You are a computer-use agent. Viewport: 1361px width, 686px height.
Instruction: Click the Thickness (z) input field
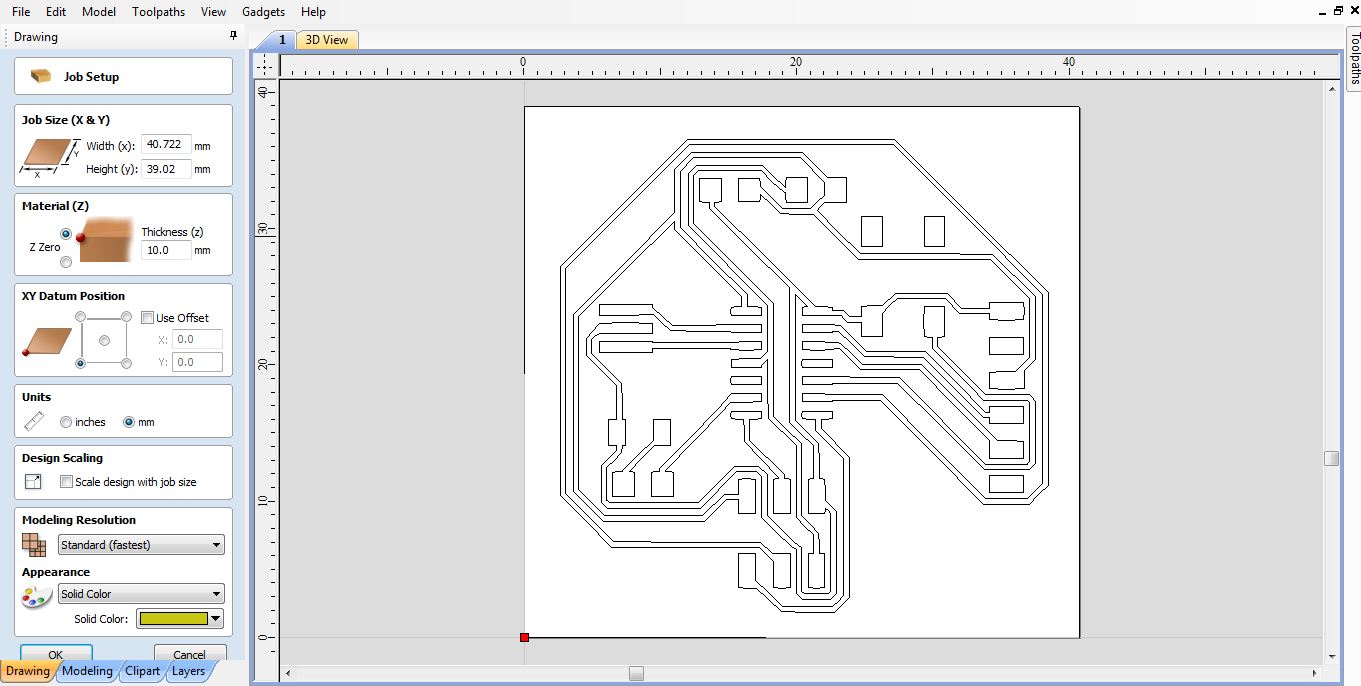[166, 250]
